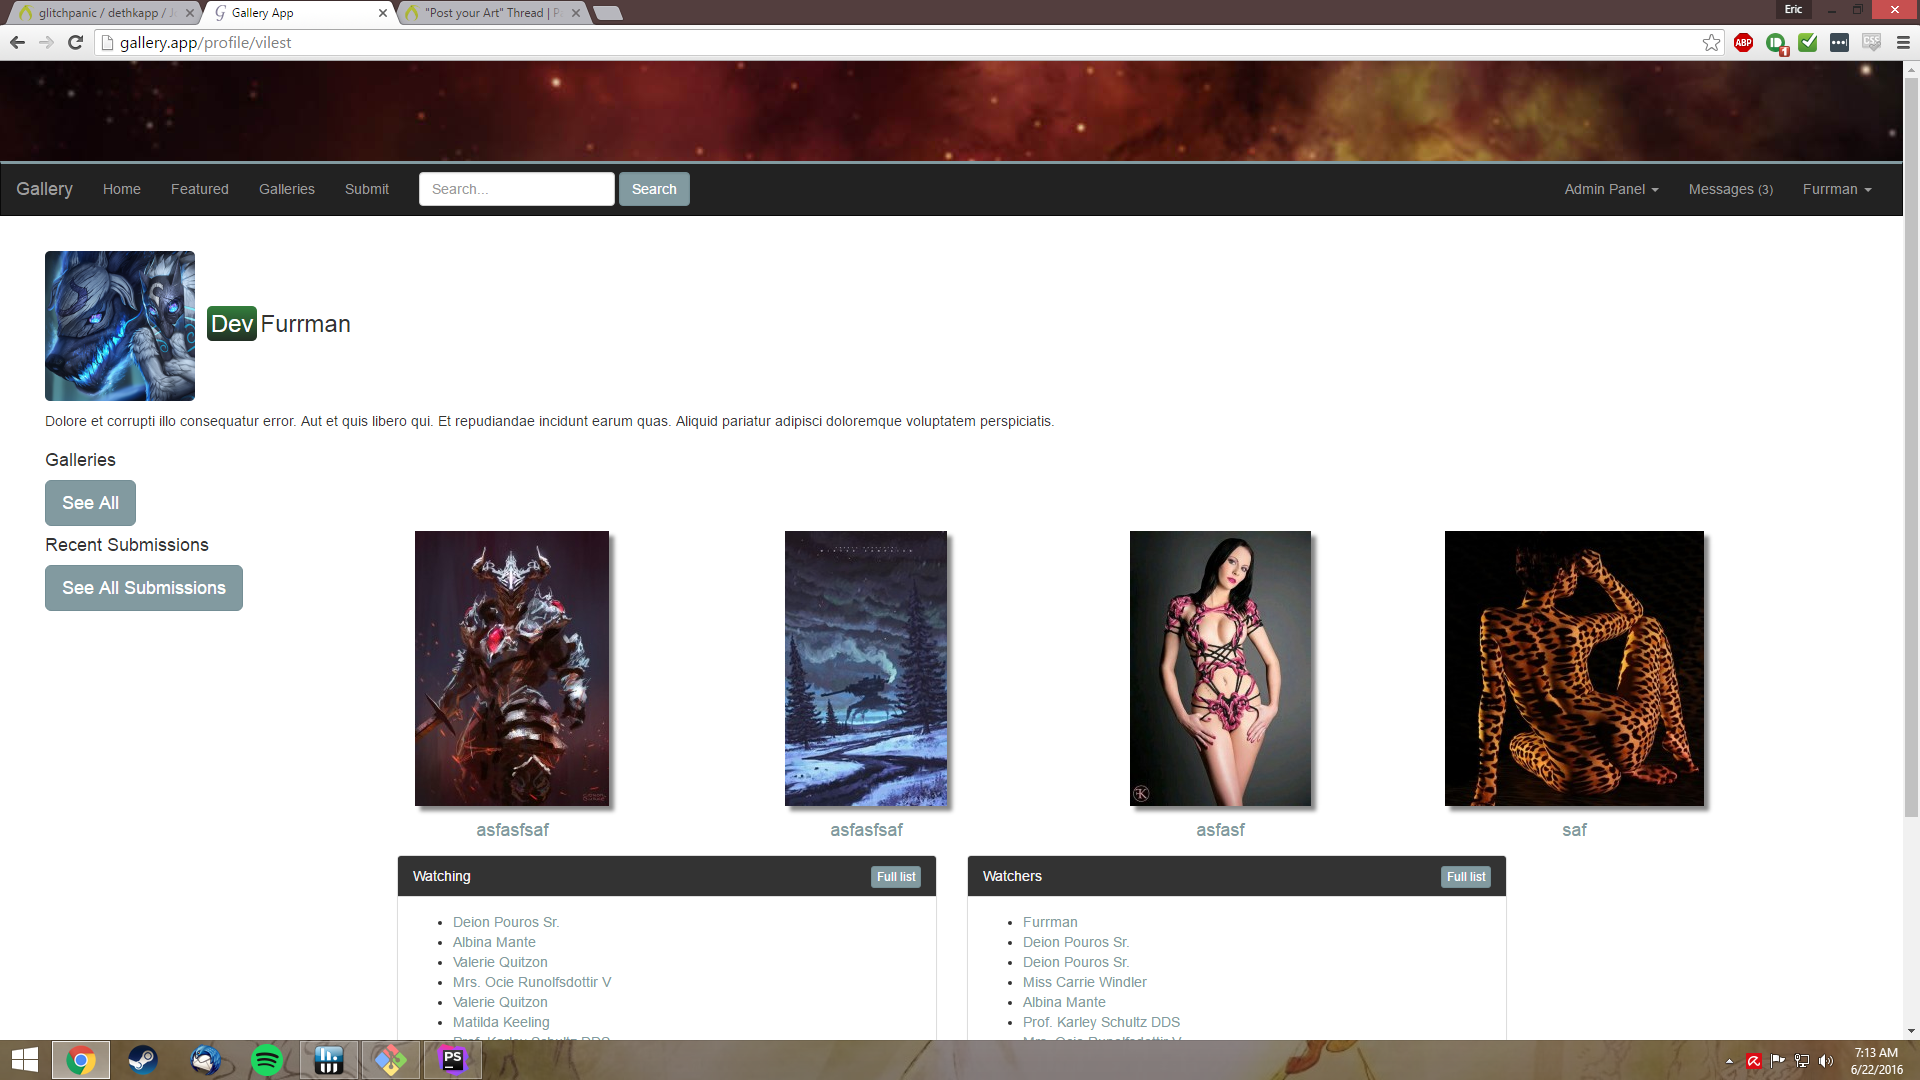Click the See All galleries button

[90, 503]
